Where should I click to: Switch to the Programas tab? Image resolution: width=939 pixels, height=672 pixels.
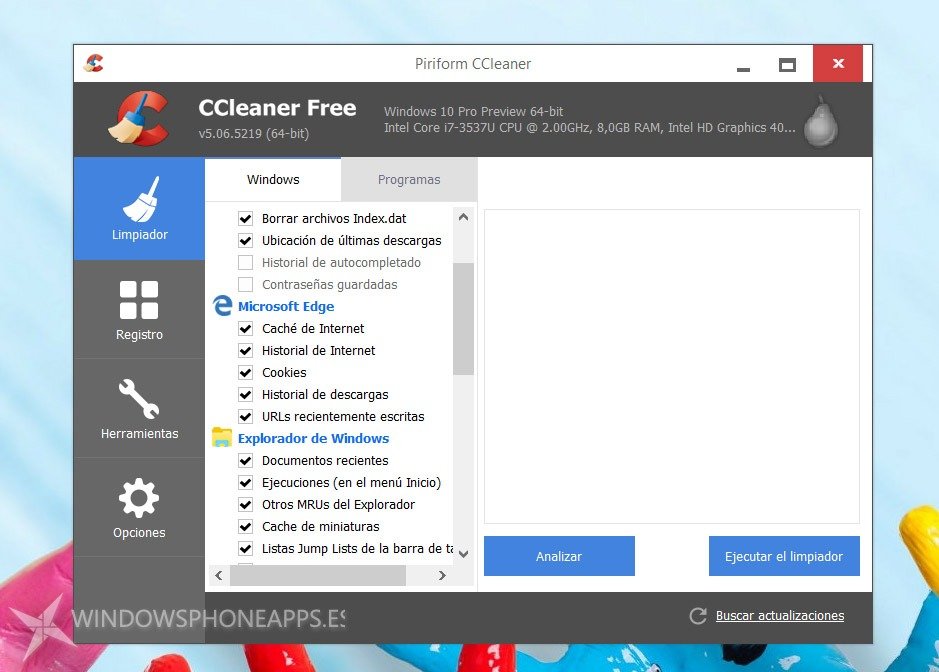pyautogui.click(x=409, y=180)
